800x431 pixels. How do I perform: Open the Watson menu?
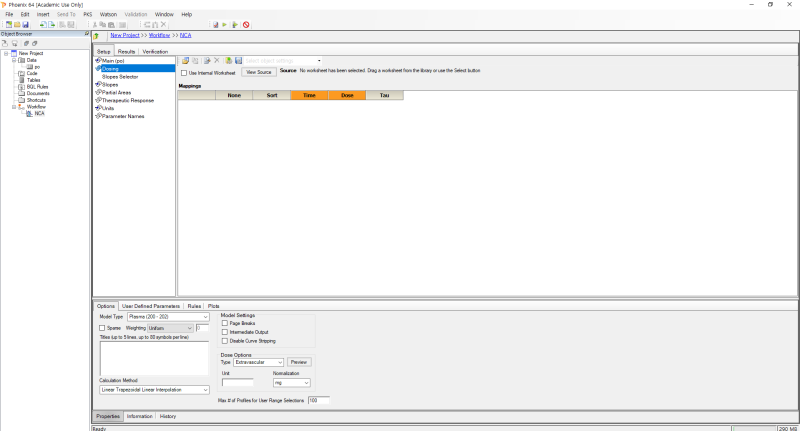pyautogui.click(x=108, y=14)
